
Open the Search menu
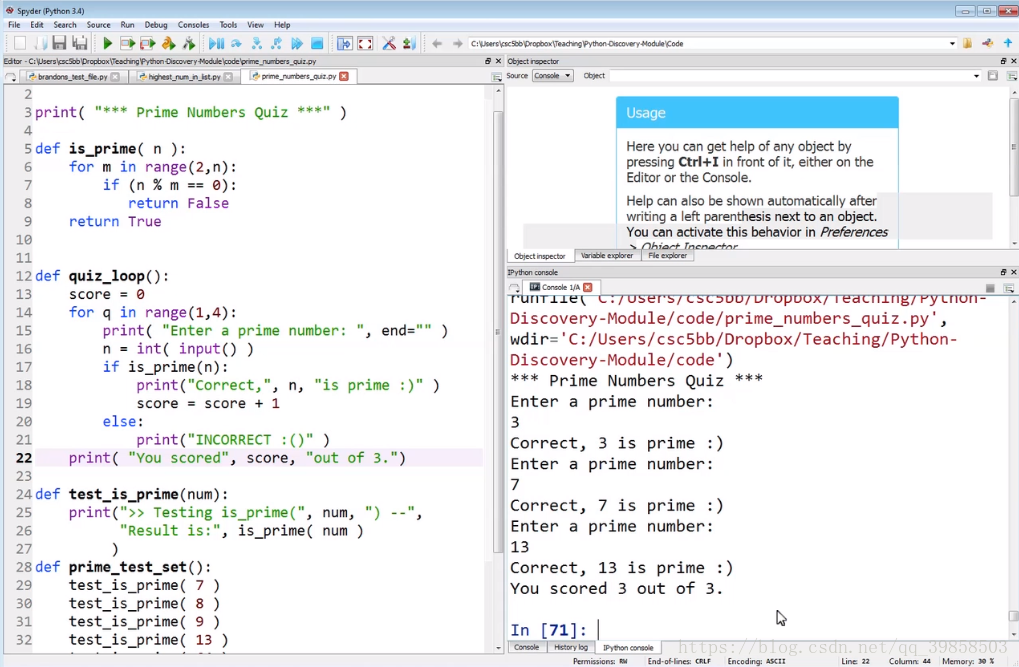65,25
